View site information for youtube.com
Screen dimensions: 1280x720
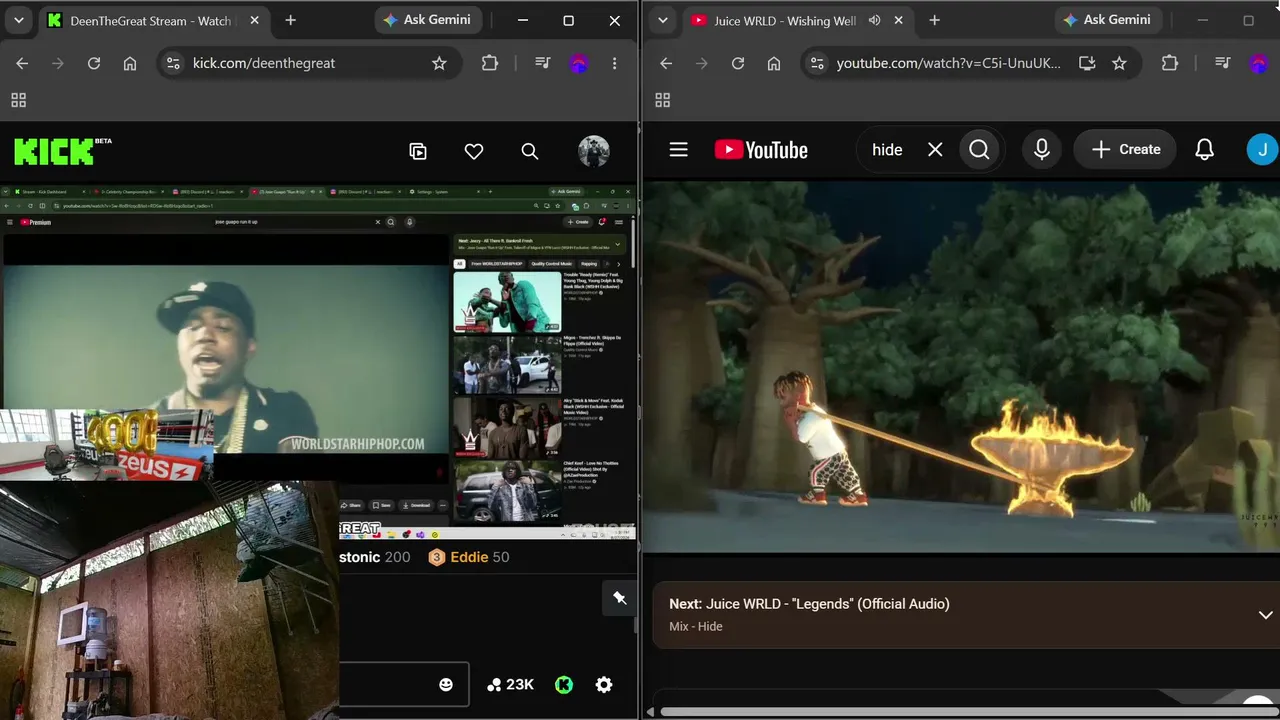[x=817, y=63]
